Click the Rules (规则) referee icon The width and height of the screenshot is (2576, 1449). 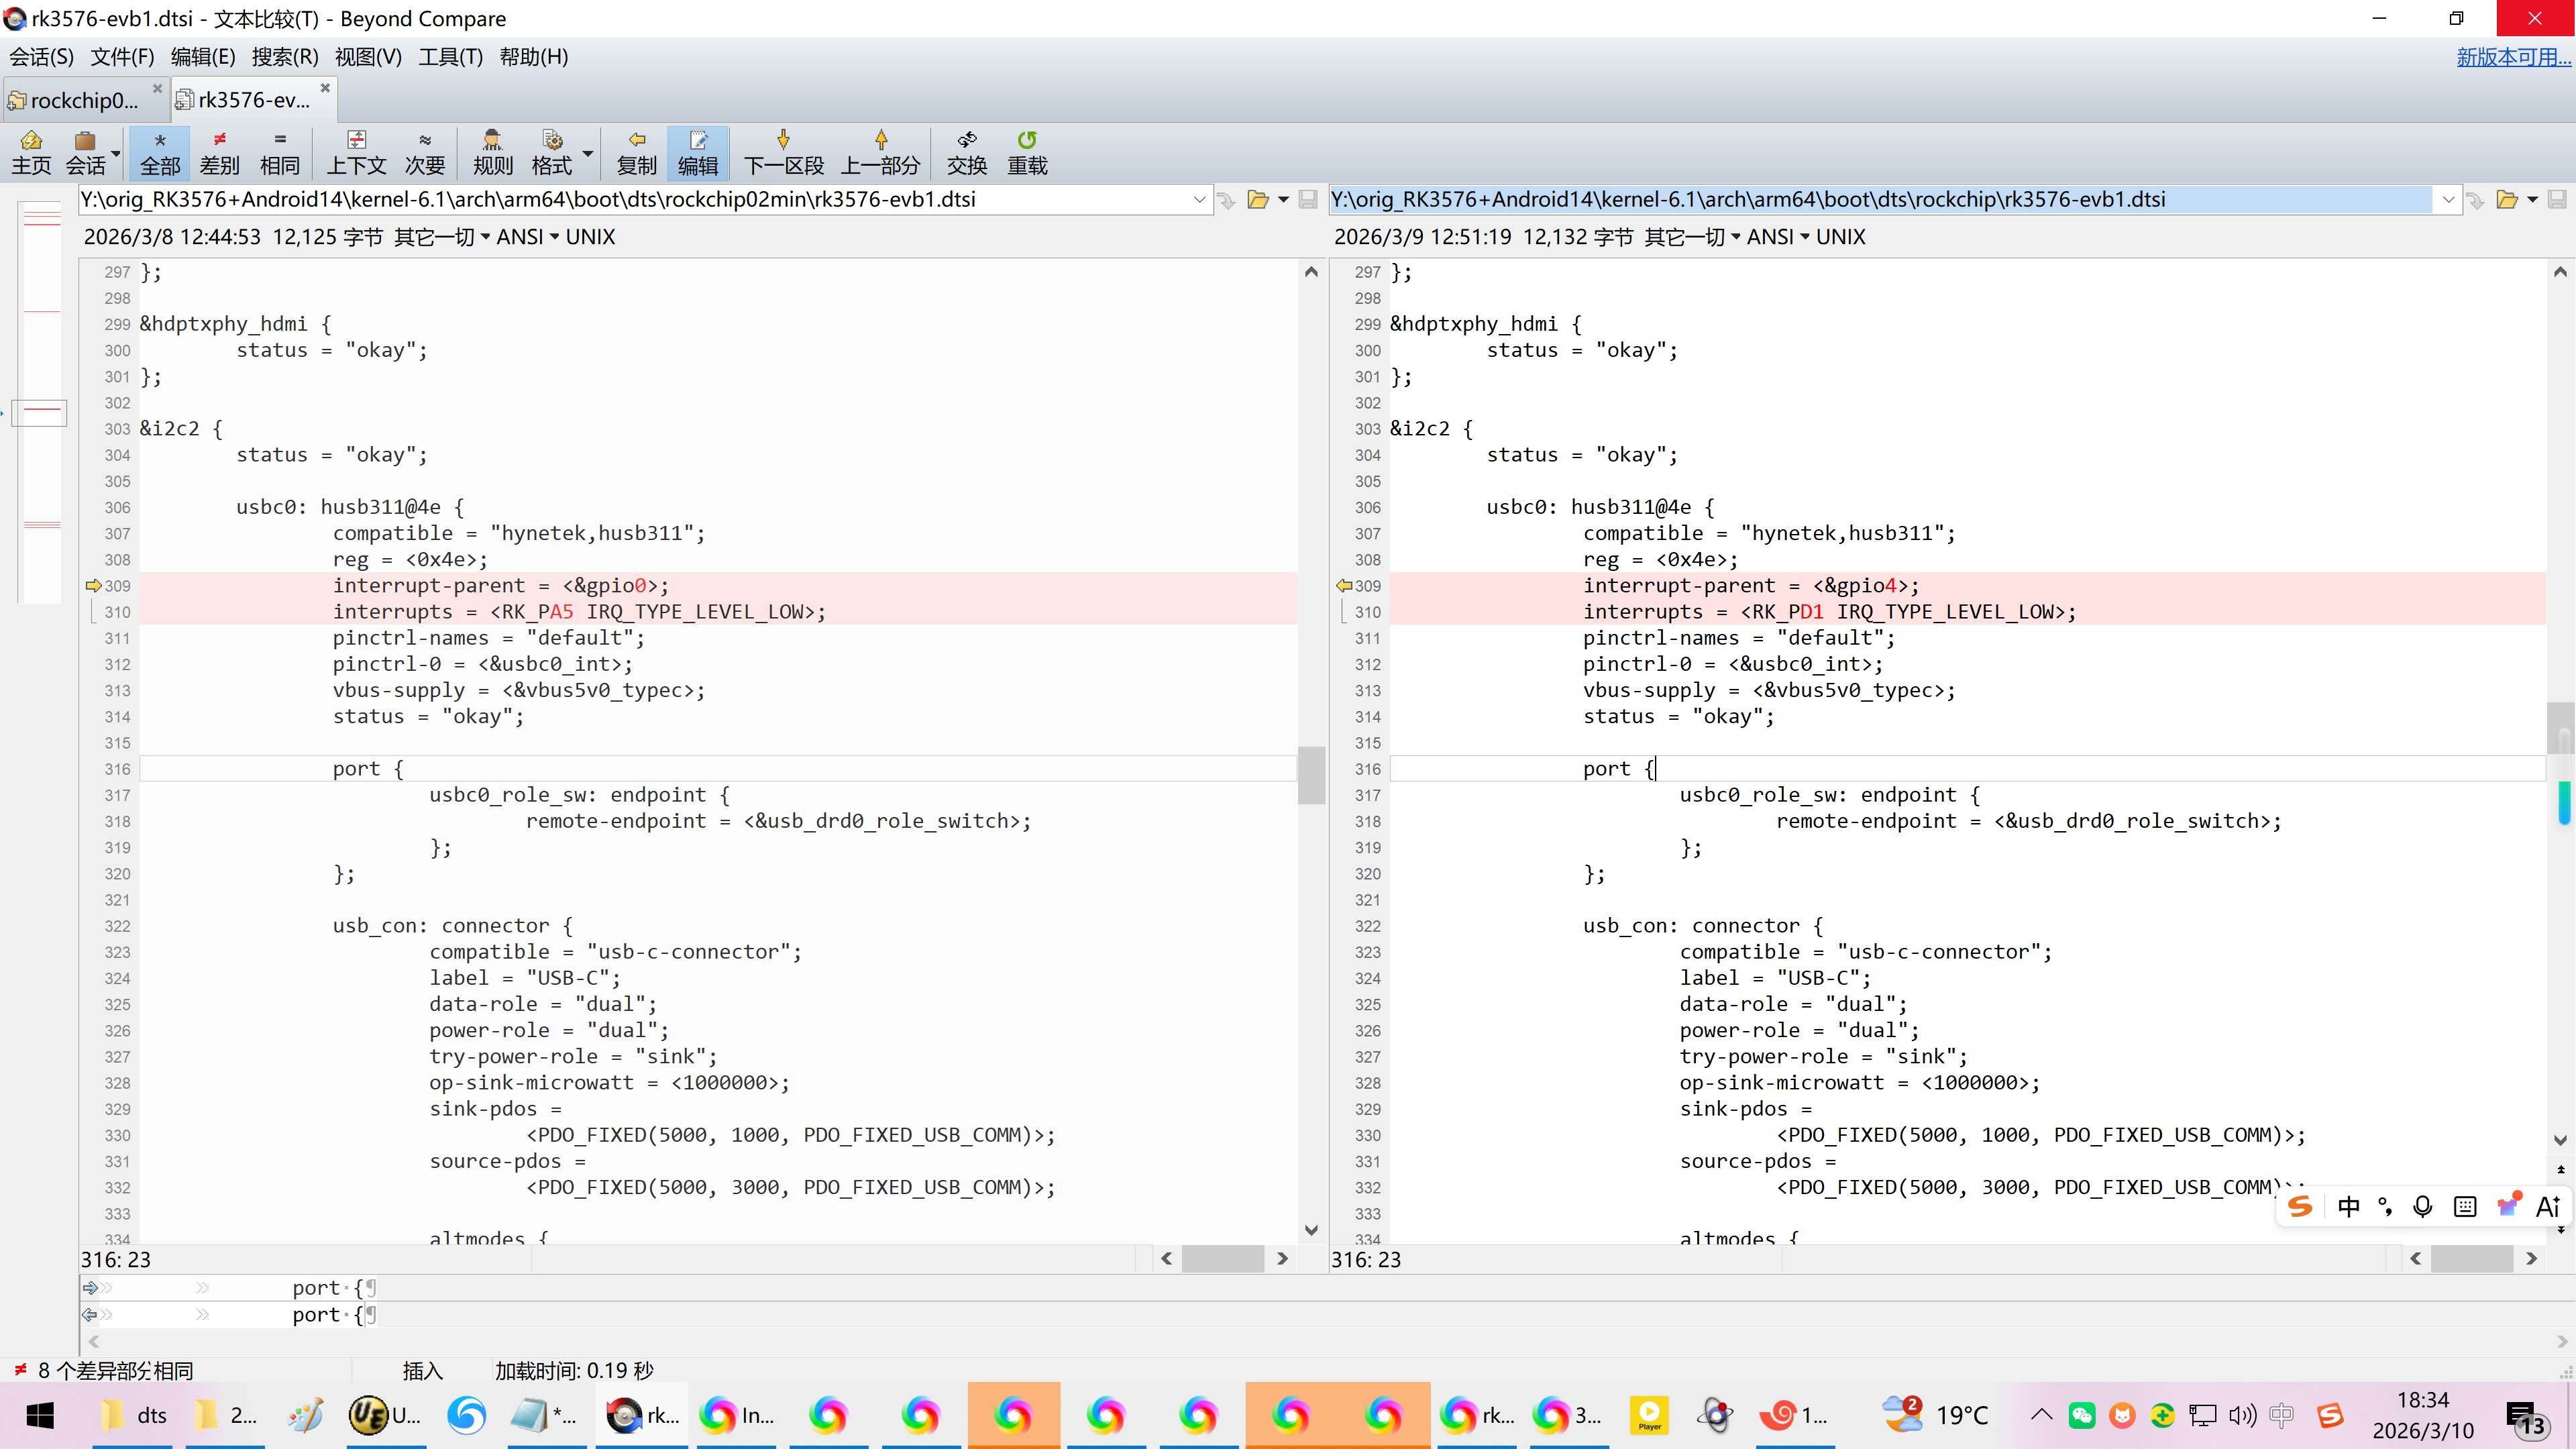492,152
